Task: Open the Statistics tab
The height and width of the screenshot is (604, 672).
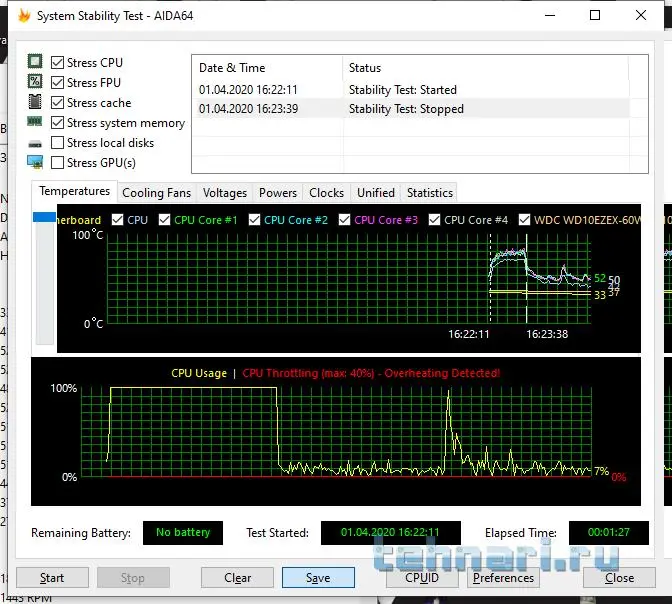Action: 430,193
